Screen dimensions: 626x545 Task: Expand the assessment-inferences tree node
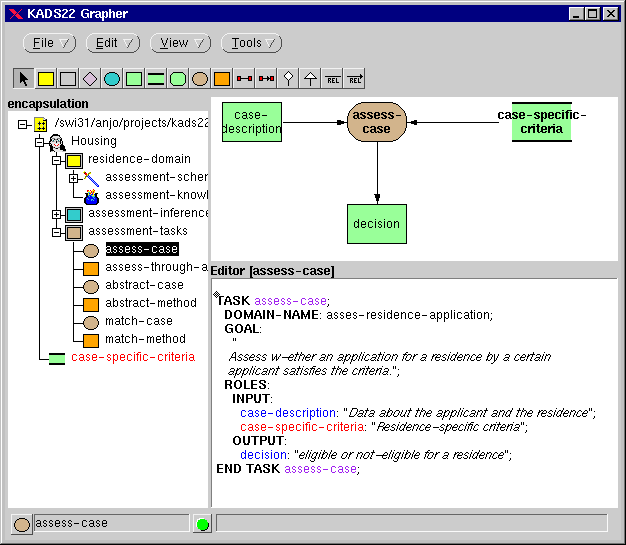coord(57,214)
